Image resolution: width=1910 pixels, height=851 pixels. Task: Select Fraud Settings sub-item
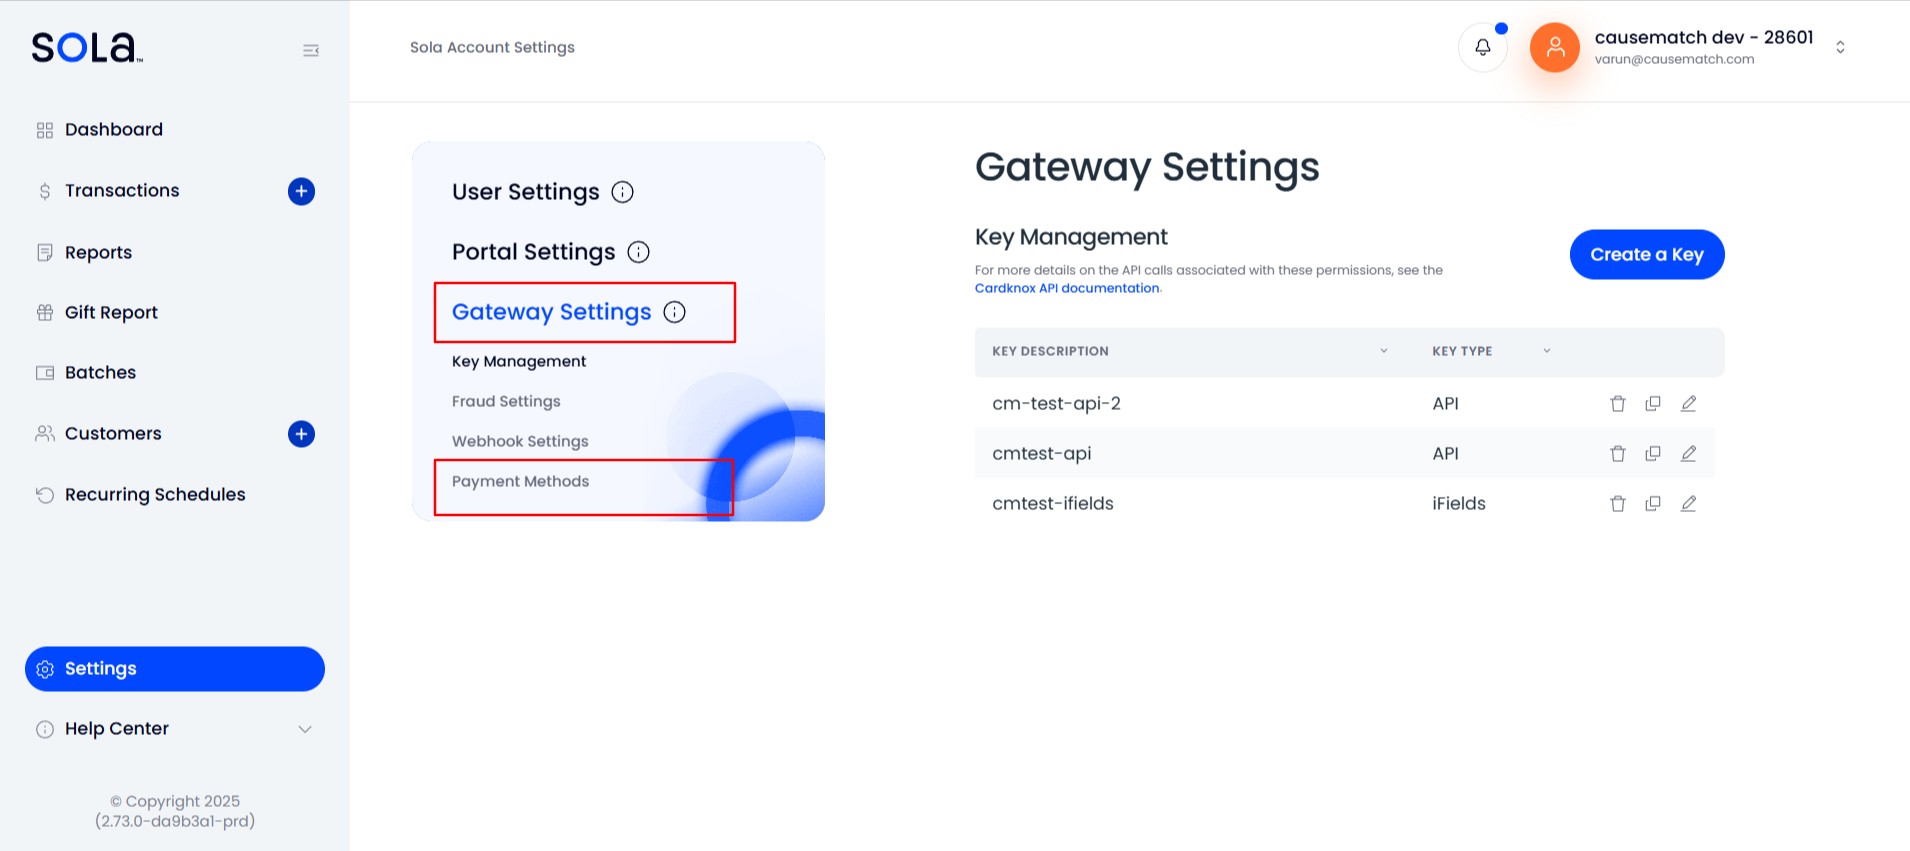[506, 401]
